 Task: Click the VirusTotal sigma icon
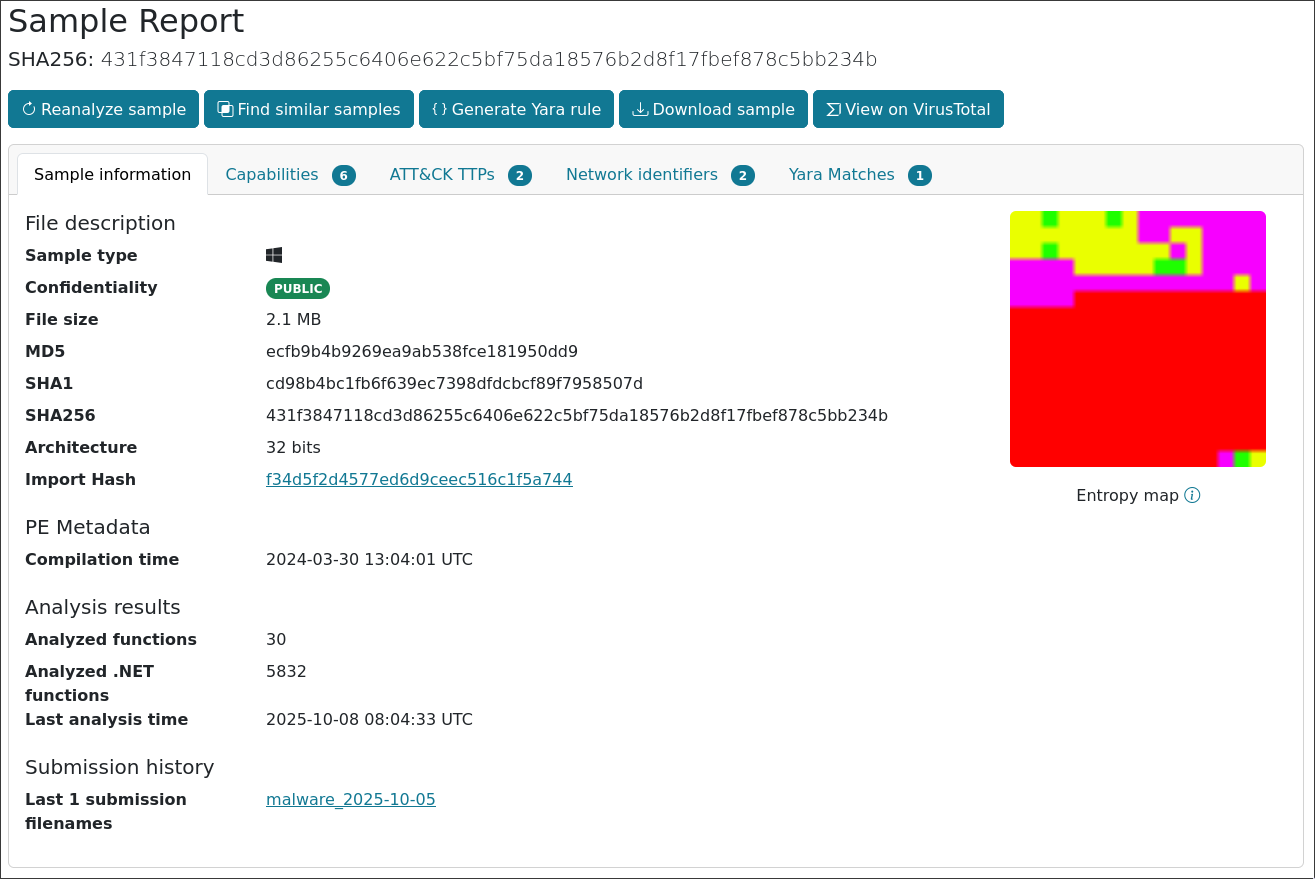tap(833, 109)
